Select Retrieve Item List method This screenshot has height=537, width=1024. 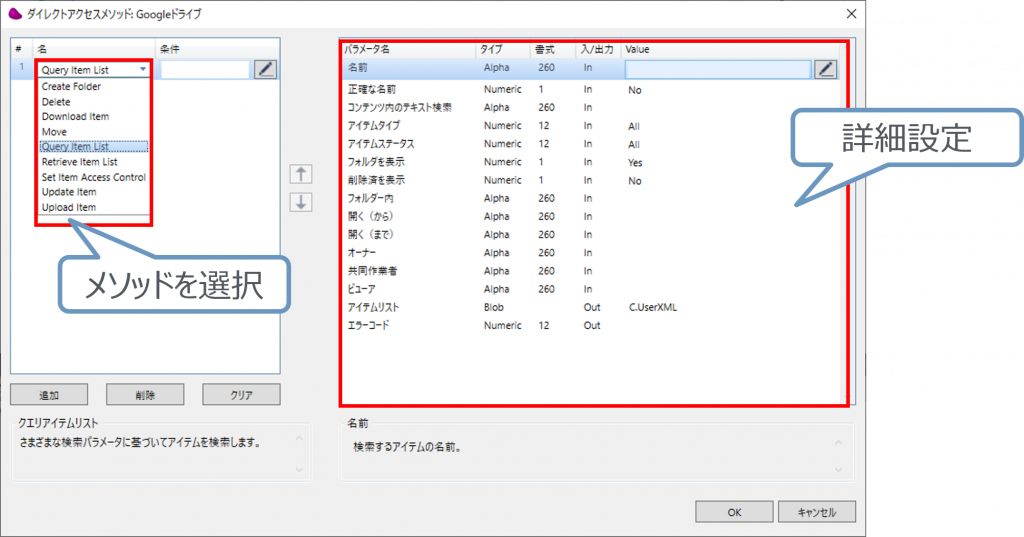coord(79,161)
